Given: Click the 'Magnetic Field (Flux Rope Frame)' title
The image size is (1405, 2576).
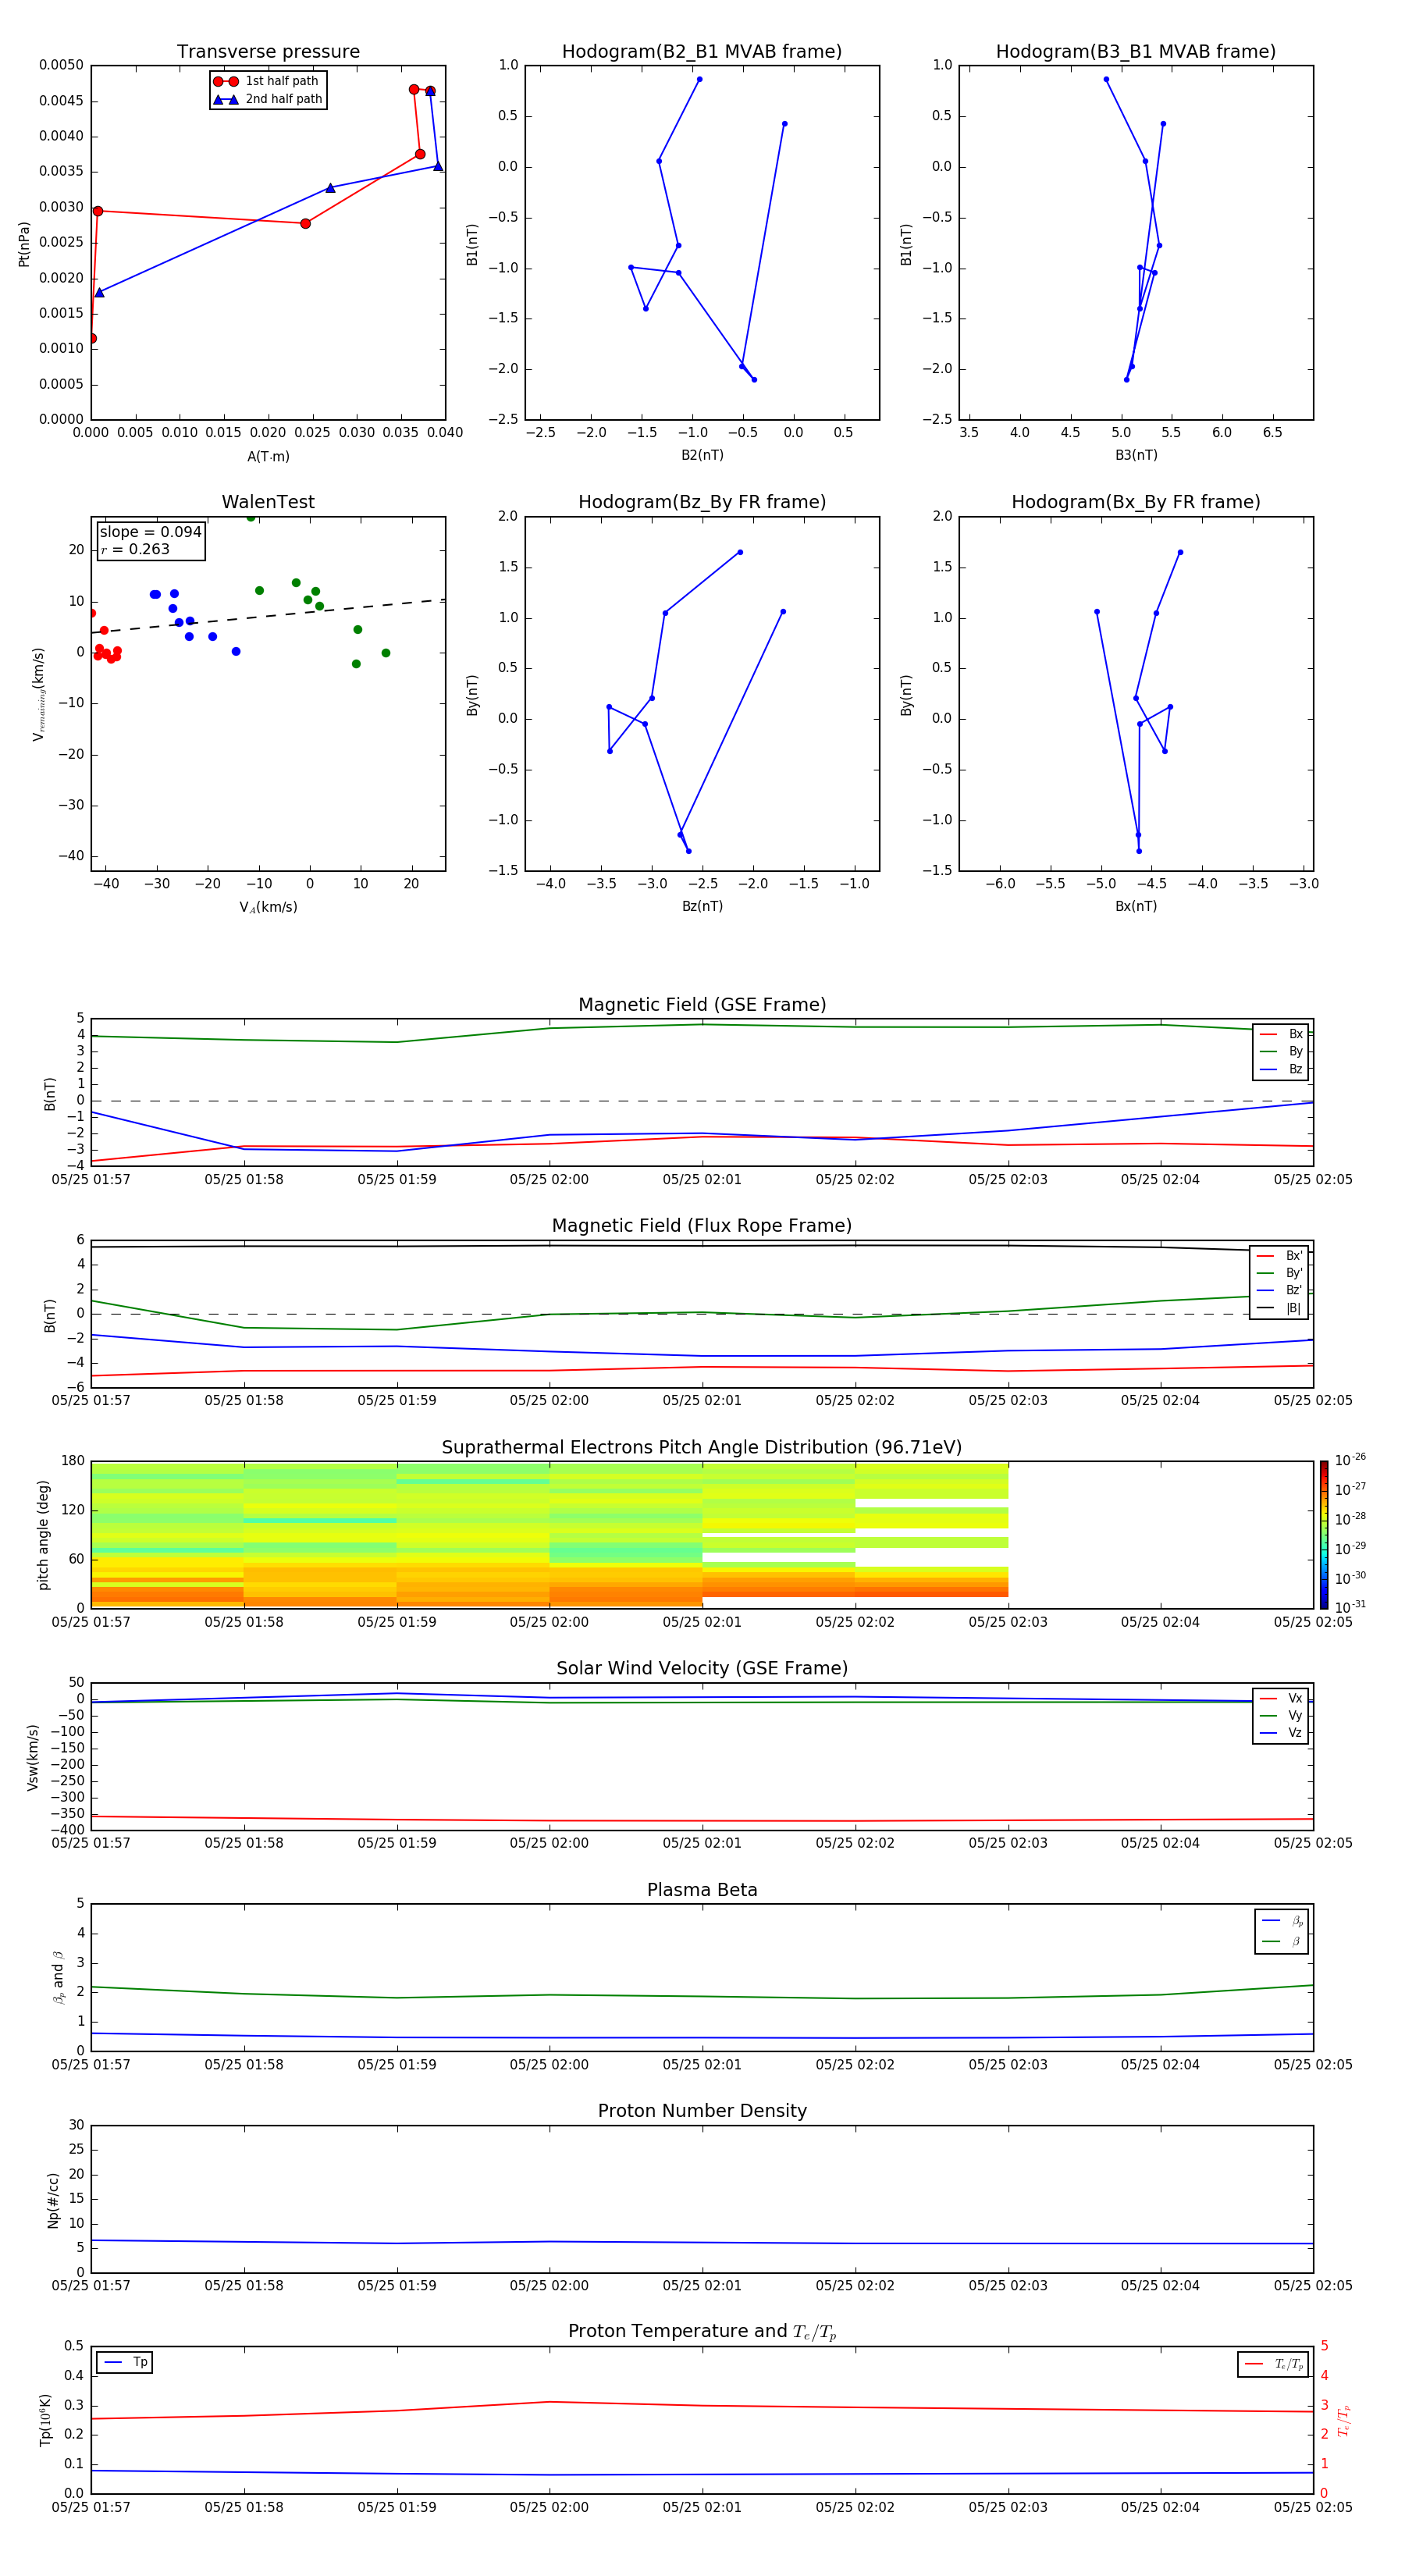Looking at the screenshot, I should tap(702, 1226).
